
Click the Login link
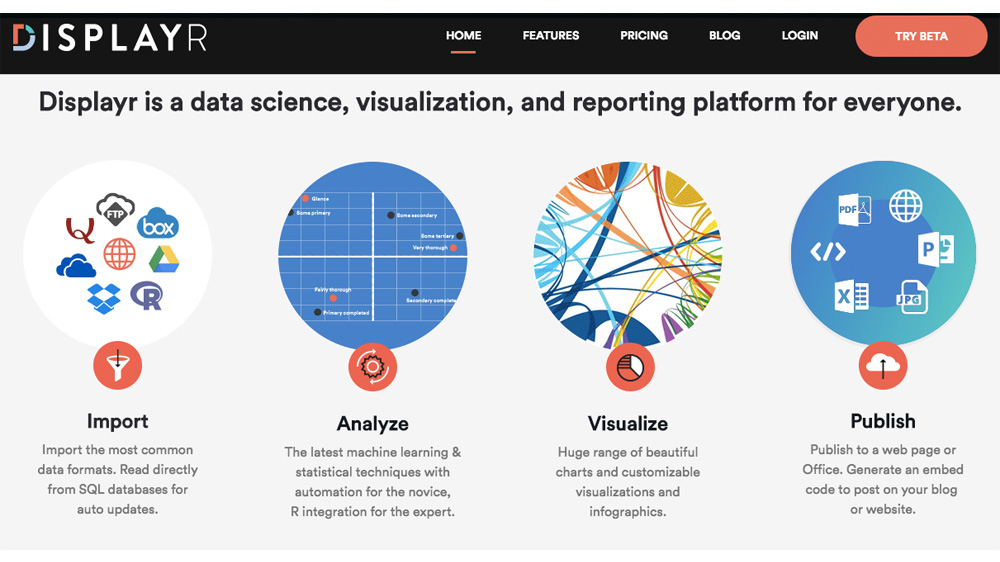click(800, 36)
